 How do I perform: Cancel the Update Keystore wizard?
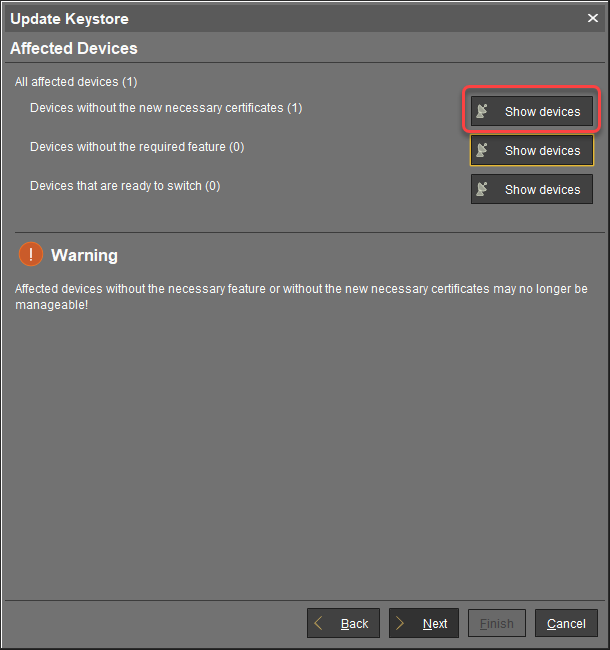pyautogui.click(x=566, y=623)
